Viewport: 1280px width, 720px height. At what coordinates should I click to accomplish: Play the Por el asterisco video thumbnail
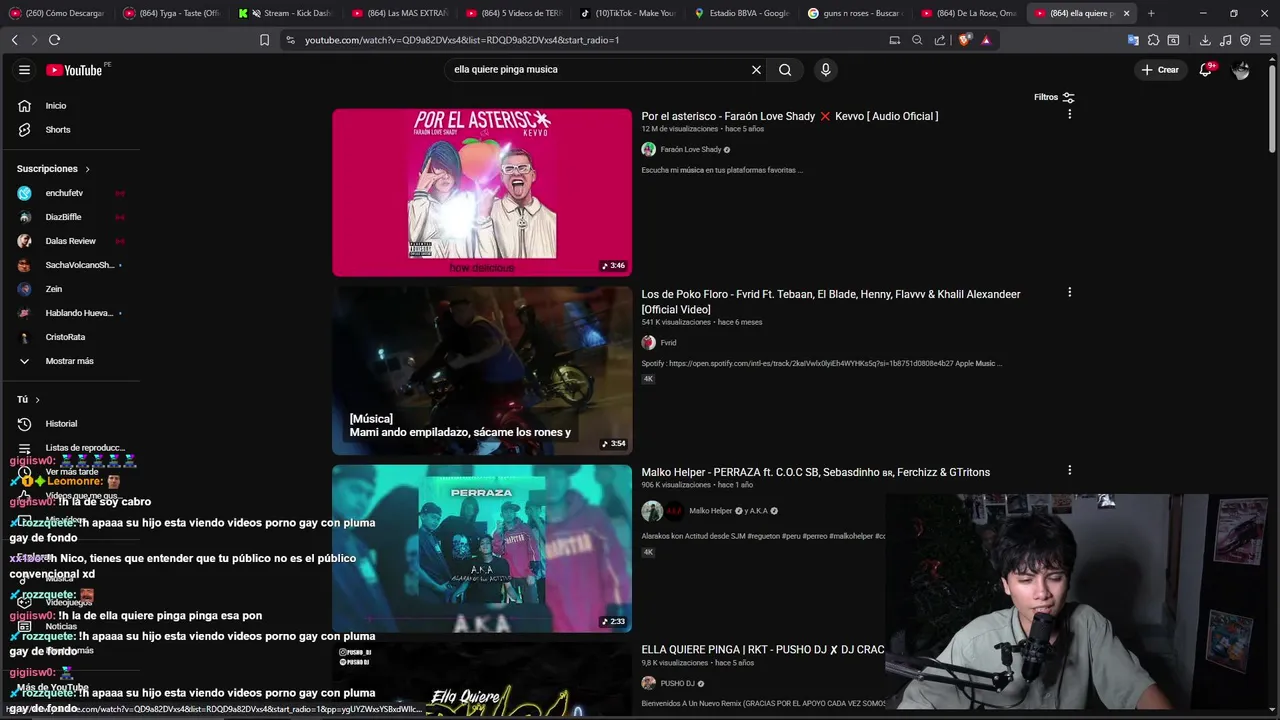click(482, 192)
